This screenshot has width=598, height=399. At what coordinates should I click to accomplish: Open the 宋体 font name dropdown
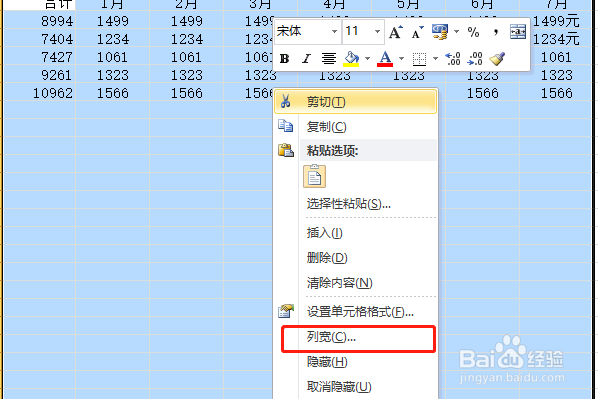334,32
